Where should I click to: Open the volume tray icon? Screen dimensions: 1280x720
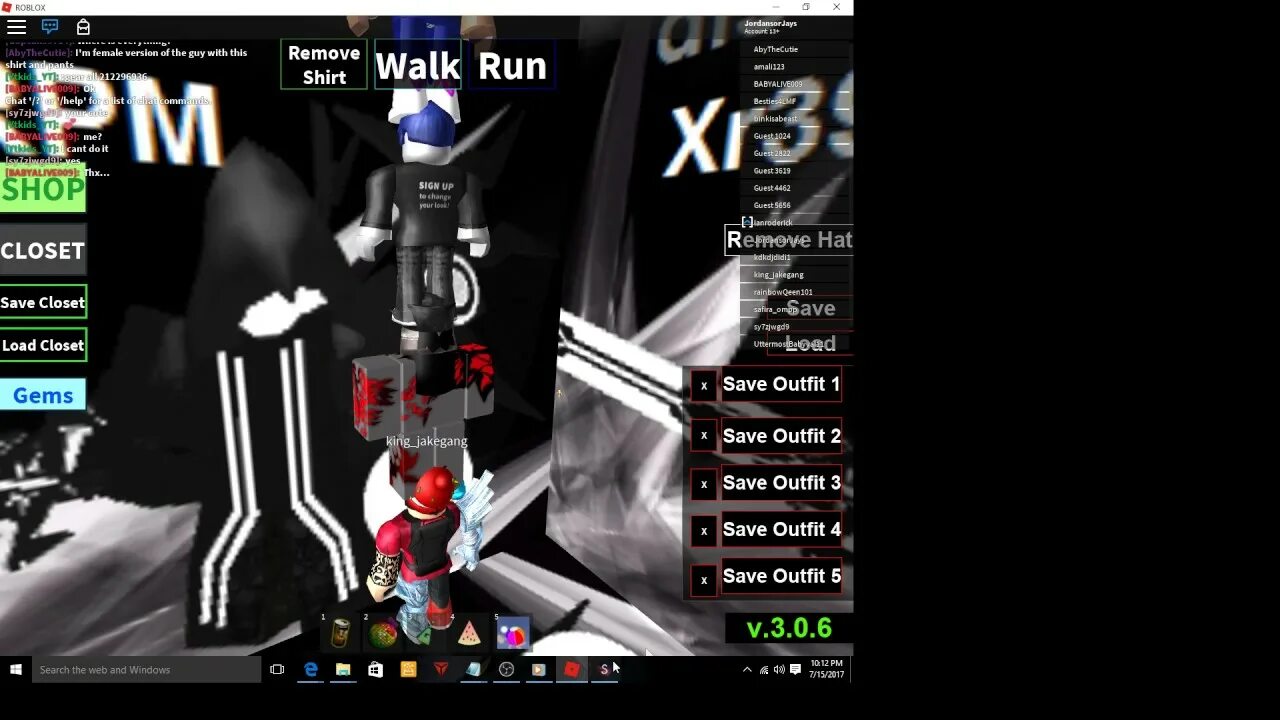click(x=779, y=669)
